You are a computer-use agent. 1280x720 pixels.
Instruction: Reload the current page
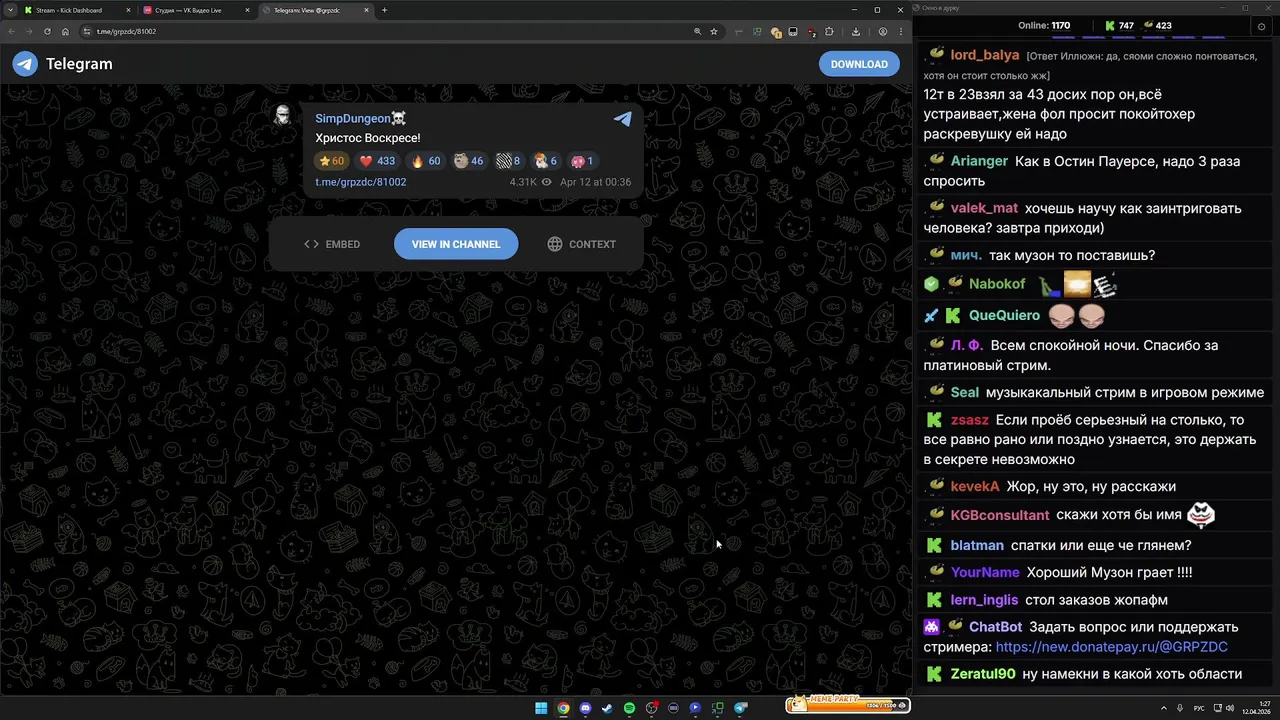coord(47,31)
